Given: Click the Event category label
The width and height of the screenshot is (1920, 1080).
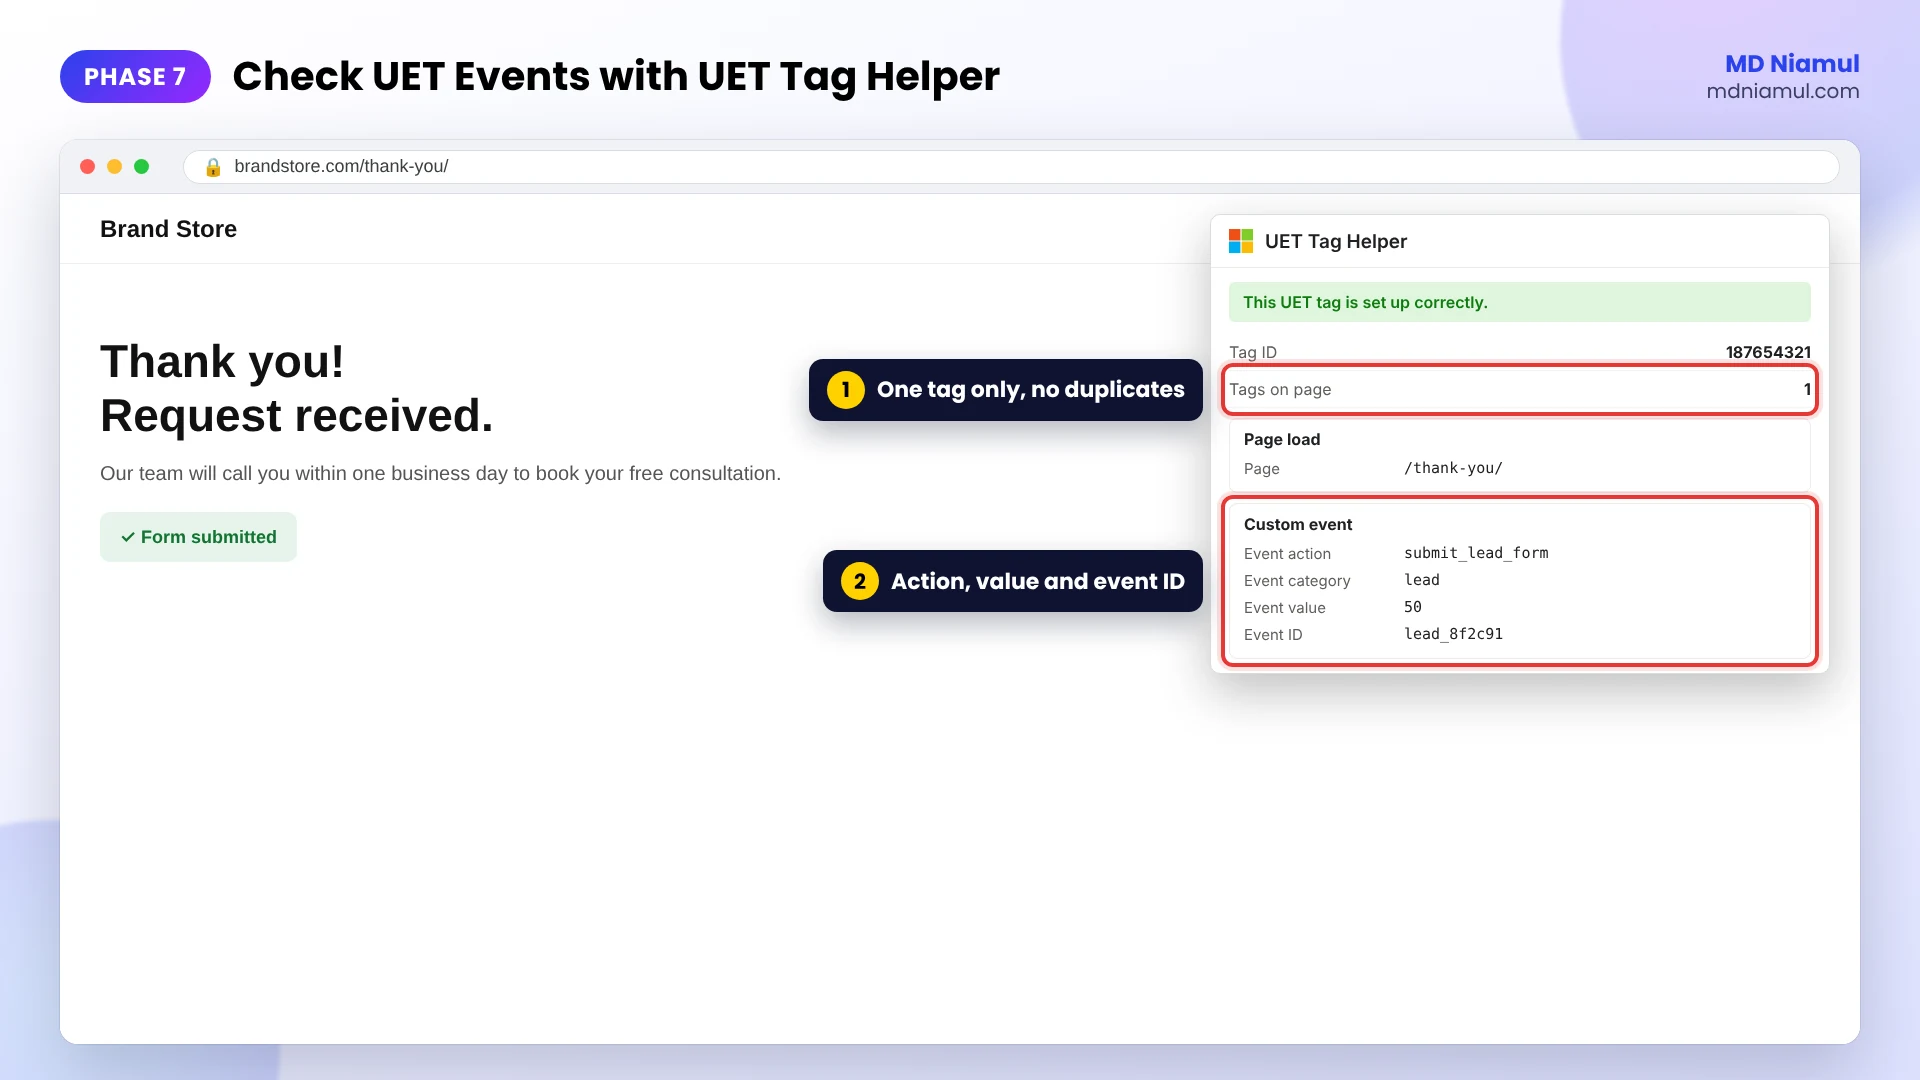Looking at the screenshot, I should 1297,581.
